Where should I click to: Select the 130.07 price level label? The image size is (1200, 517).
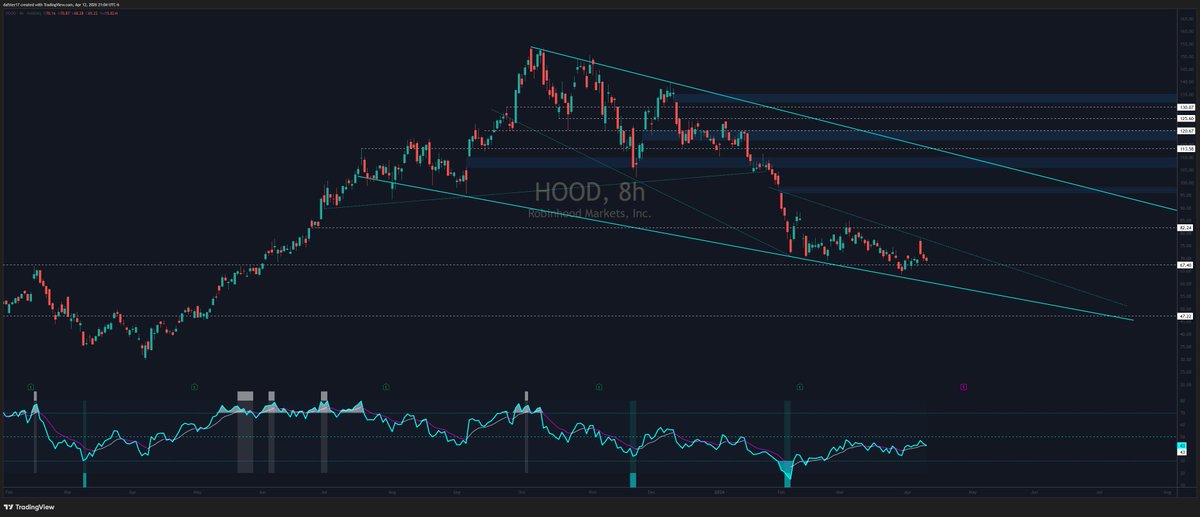click(1187, 106)
